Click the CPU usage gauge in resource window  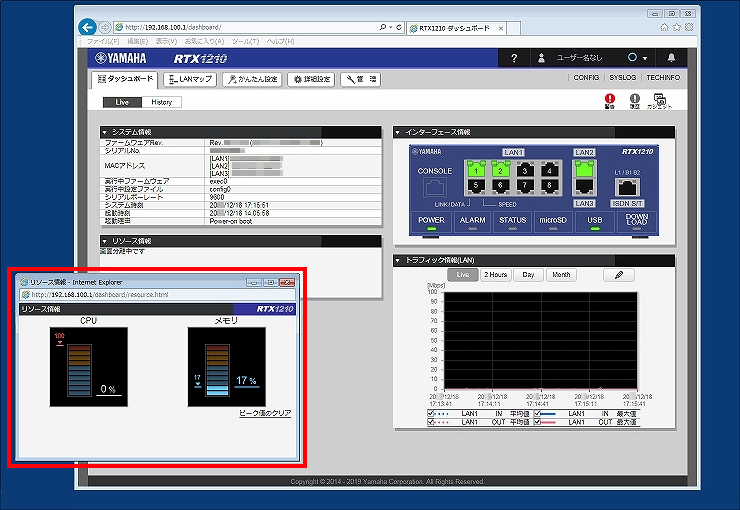(89, 367)
